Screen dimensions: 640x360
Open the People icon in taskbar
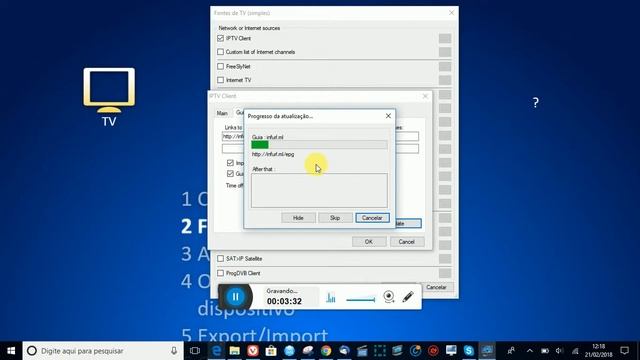coord(511,351)
